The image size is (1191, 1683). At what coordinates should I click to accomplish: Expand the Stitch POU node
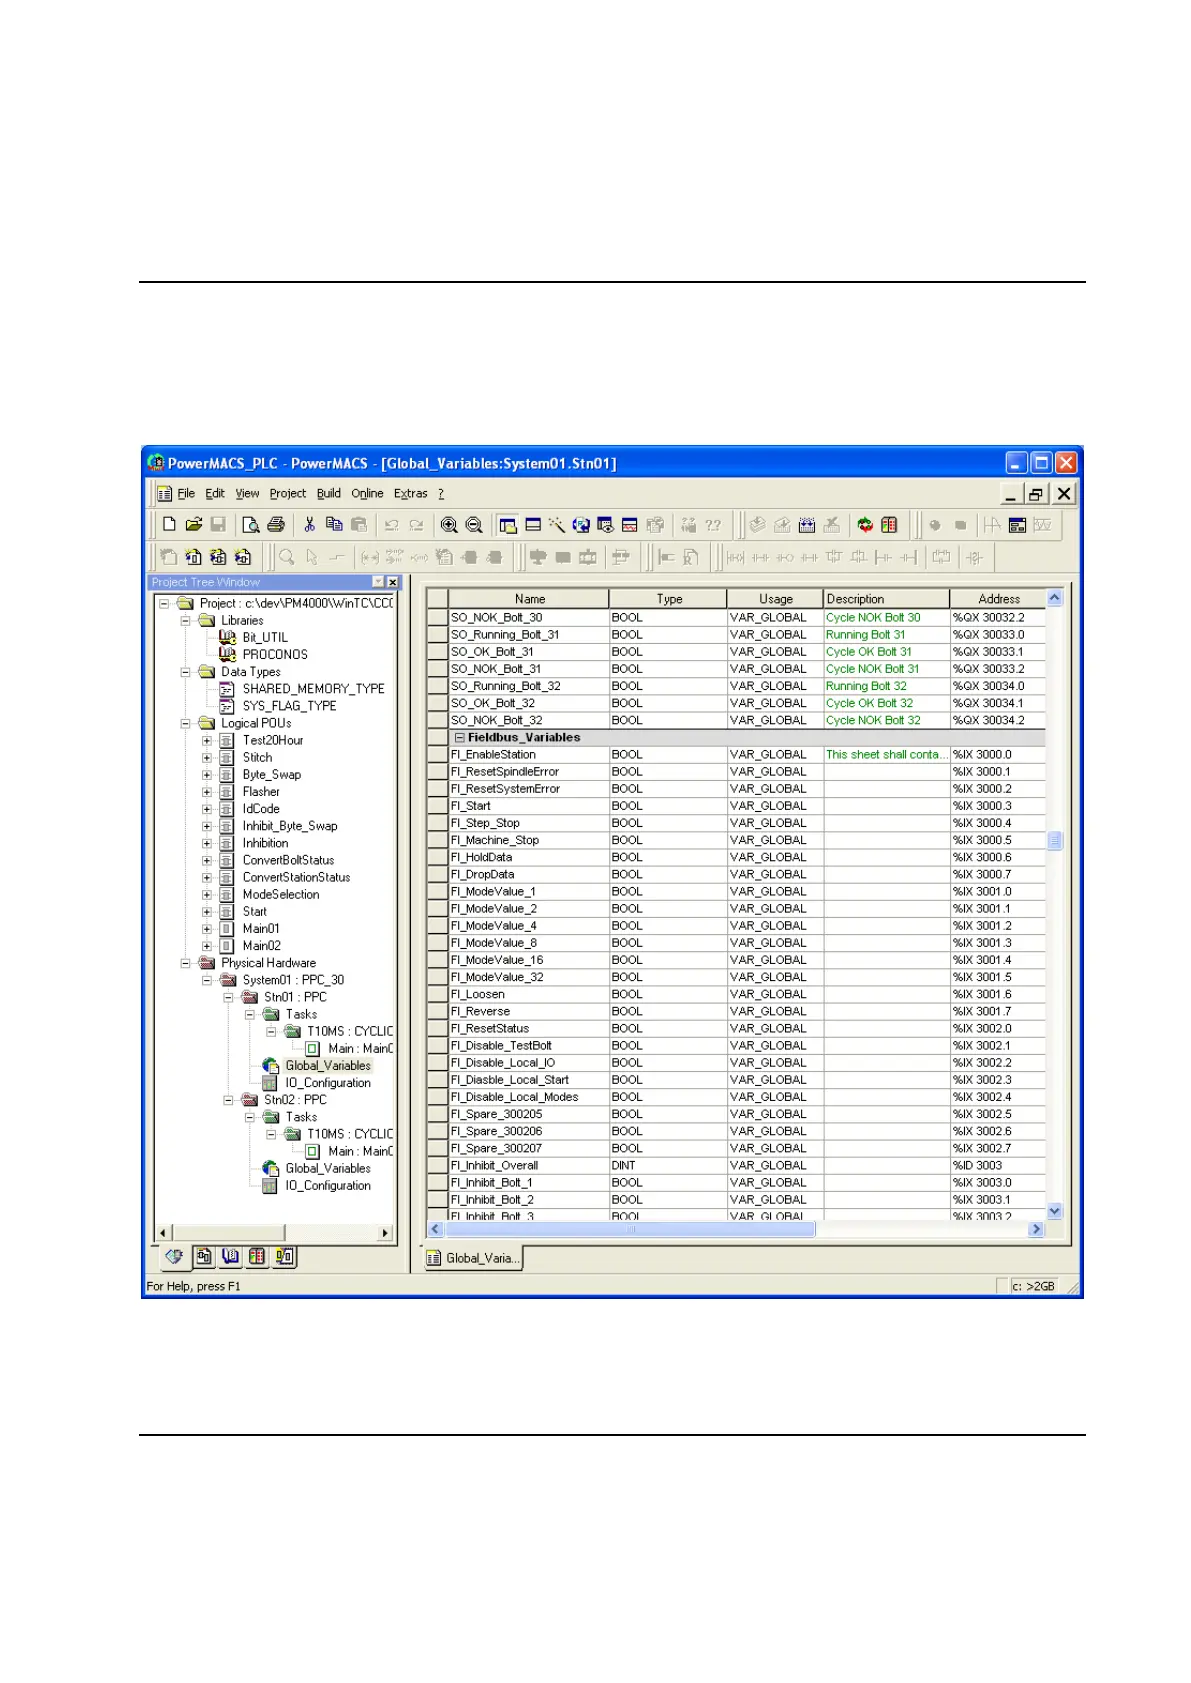point(207,757)
